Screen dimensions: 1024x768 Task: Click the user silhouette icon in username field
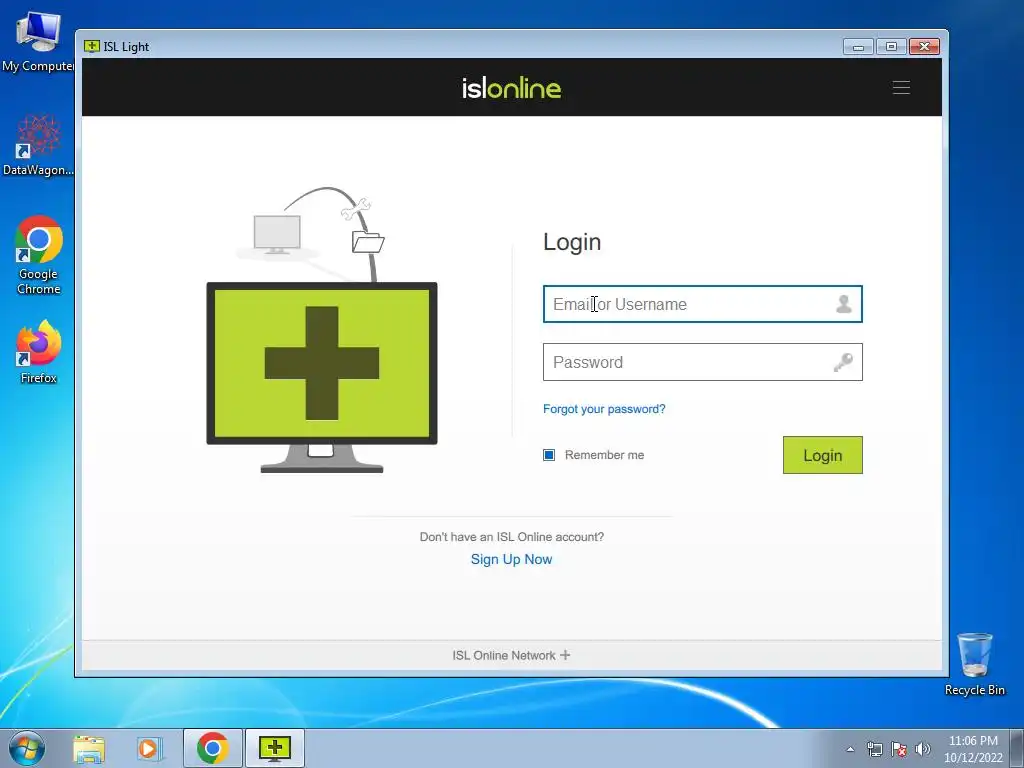(844, 304)
